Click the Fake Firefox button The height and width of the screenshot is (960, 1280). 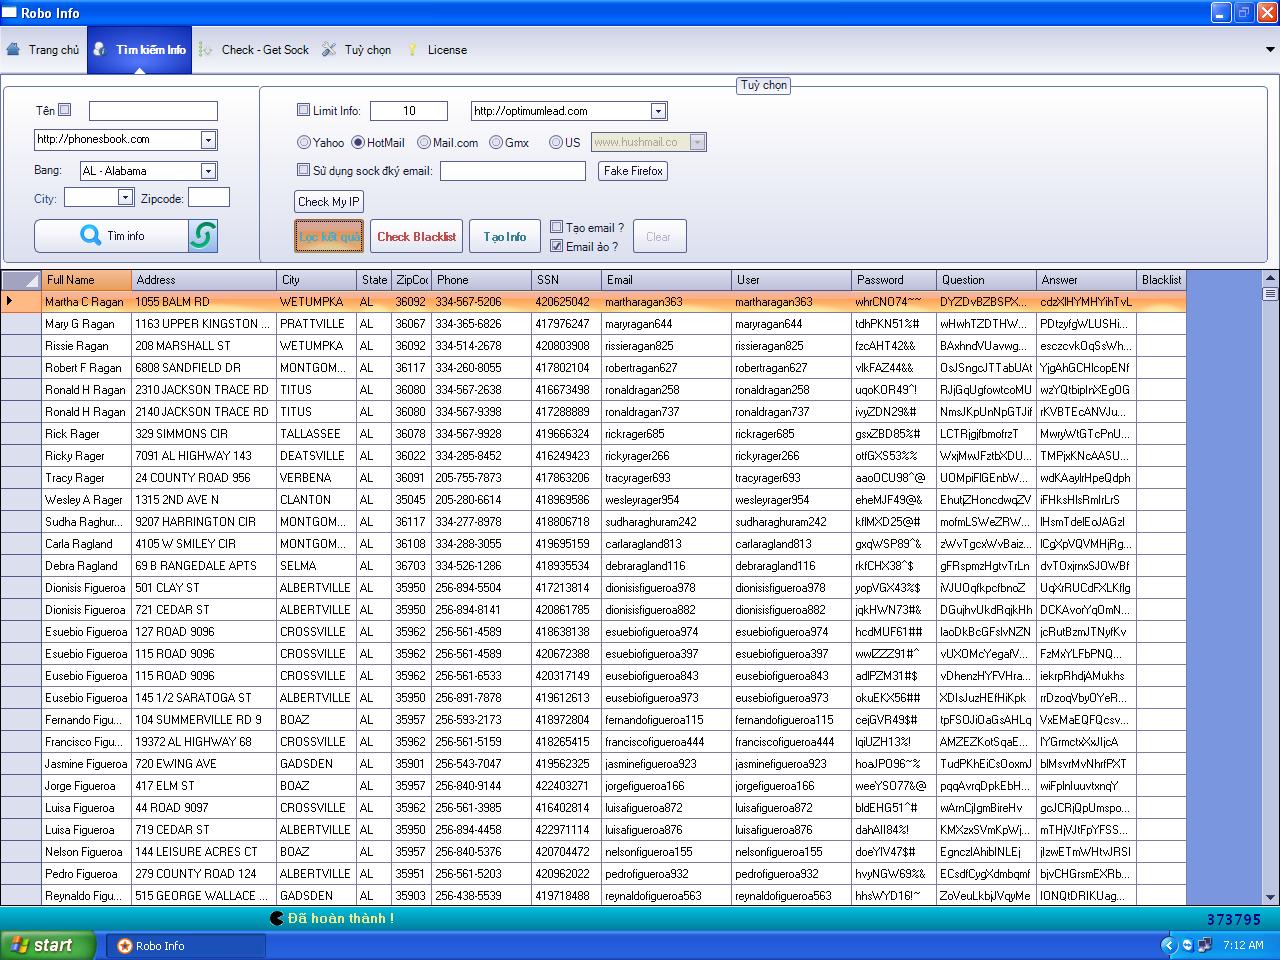pos(633,171)
